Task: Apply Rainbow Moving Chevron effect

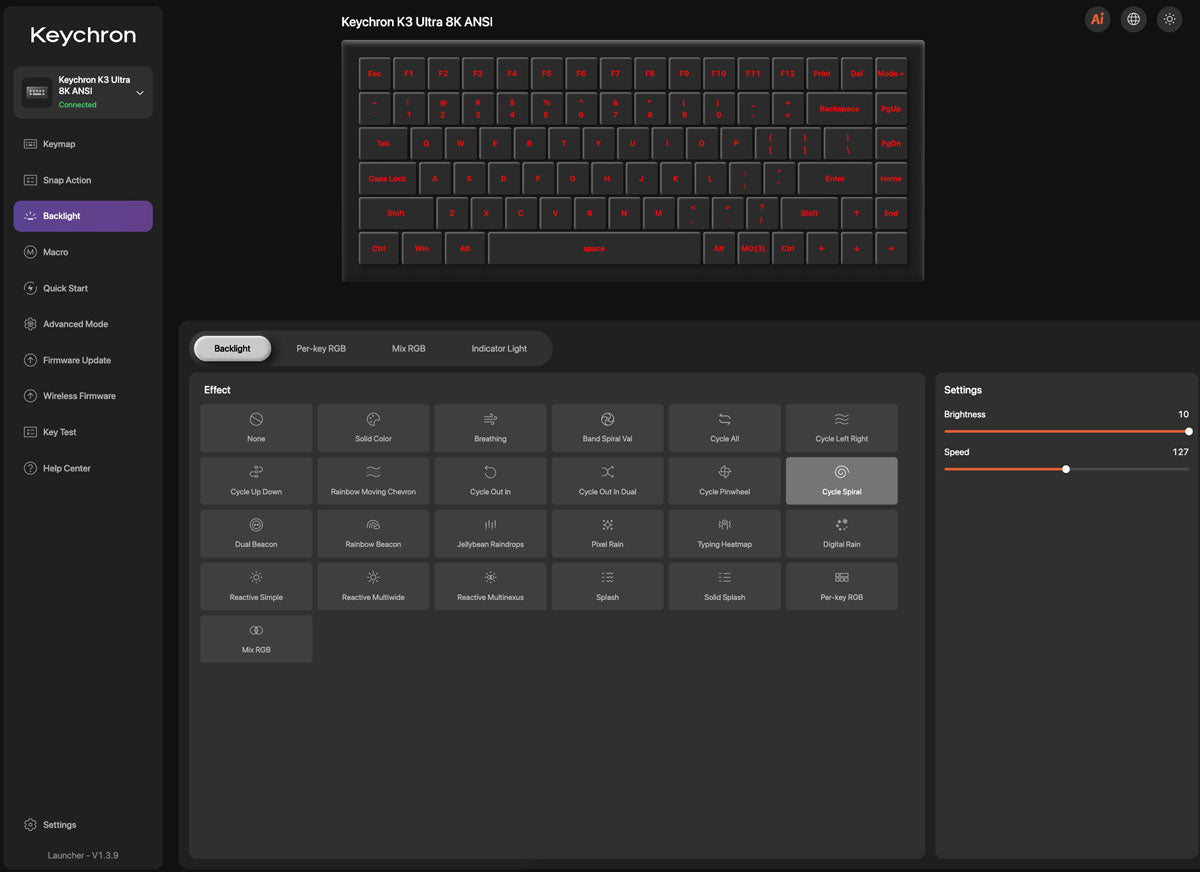Action: coord(373,481)
